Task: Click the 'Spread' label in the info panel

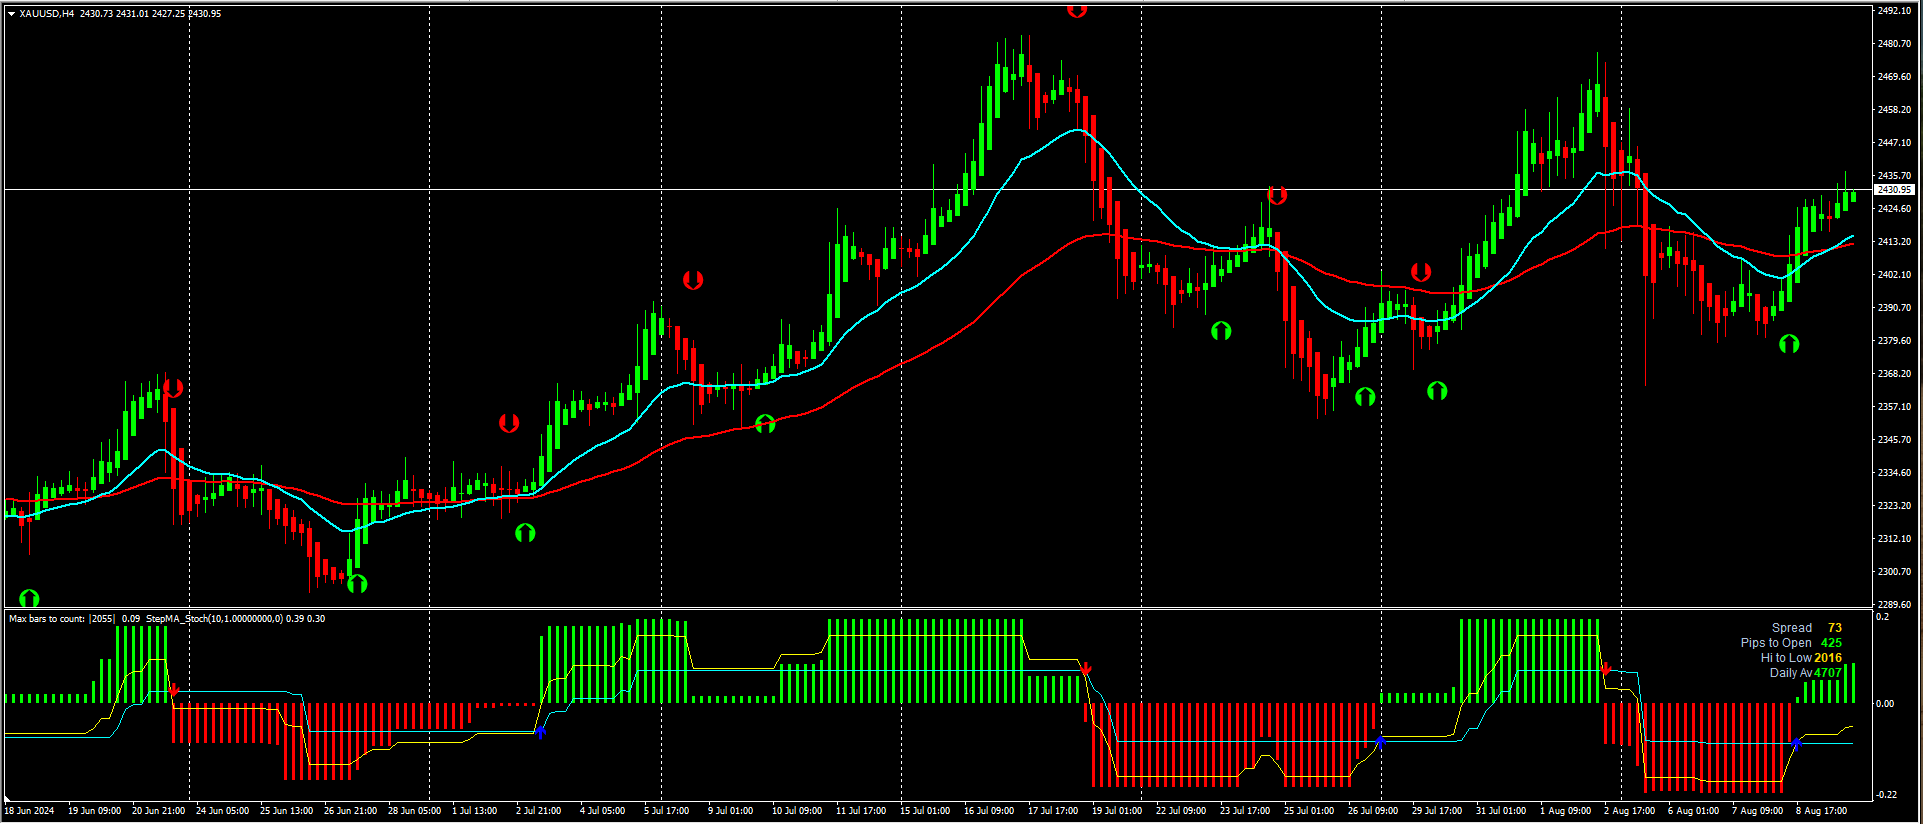Action: pyautogui.click(x=1792, y=628)
